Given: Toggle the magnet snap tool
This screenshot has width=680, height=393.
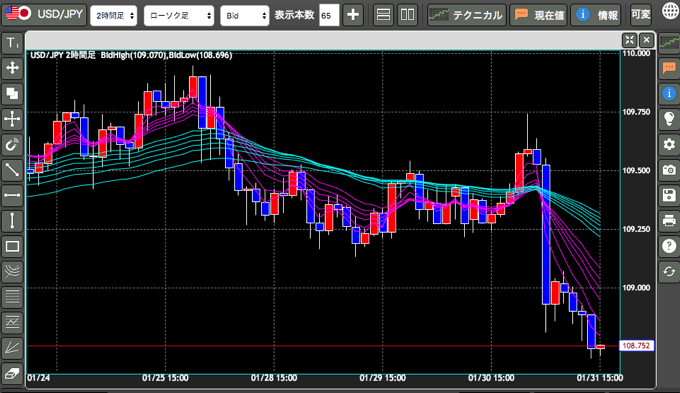Looking at the screenshot, I should [x=12, y=144].
